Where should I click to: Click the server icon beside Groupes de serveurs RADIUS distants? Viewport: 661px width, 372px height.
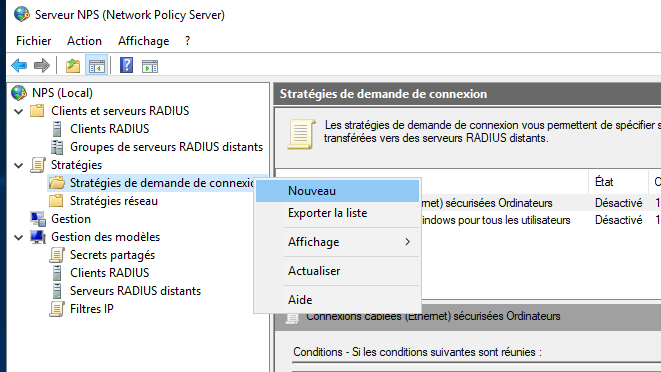point(57,147)
